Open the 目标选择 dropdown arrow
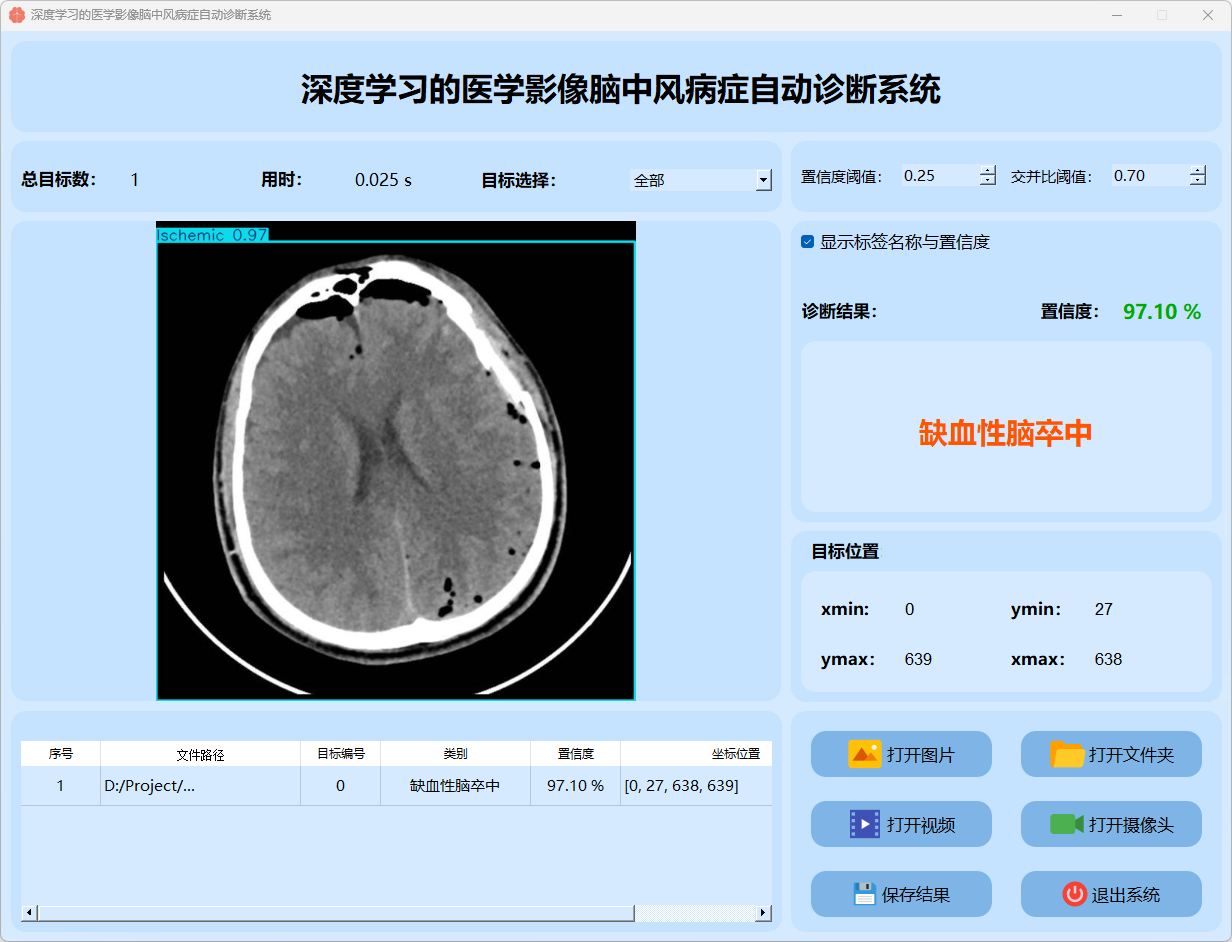Screen dimensions: 1232x942 [x=763, y=181]
